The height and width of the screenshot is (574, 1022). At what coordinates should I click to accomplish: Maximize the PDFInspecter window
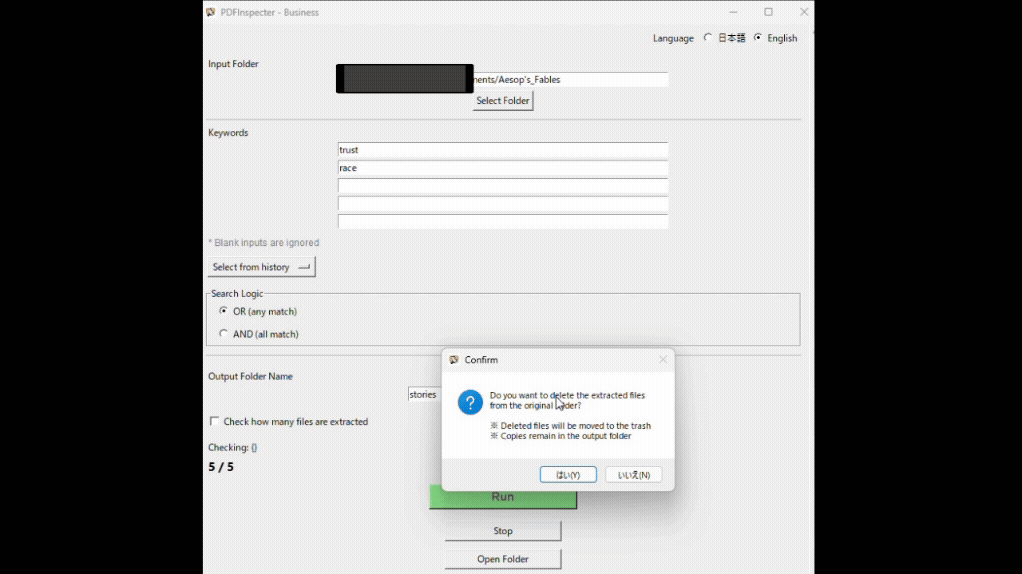click(768, 12)
